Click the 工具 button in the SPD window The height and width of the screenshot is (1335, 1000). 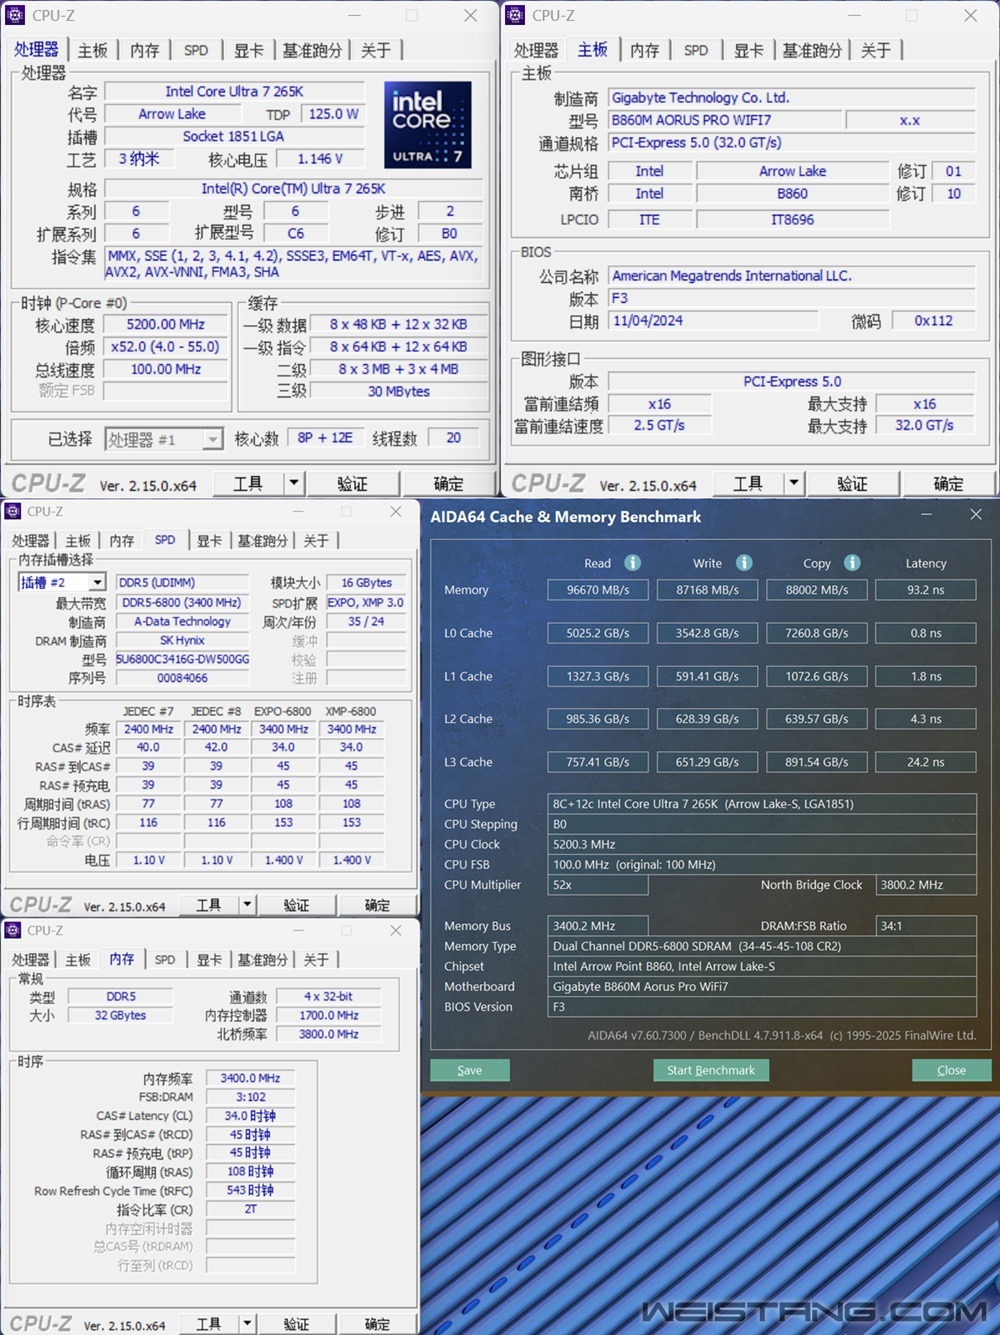click(x=209, y=904)
